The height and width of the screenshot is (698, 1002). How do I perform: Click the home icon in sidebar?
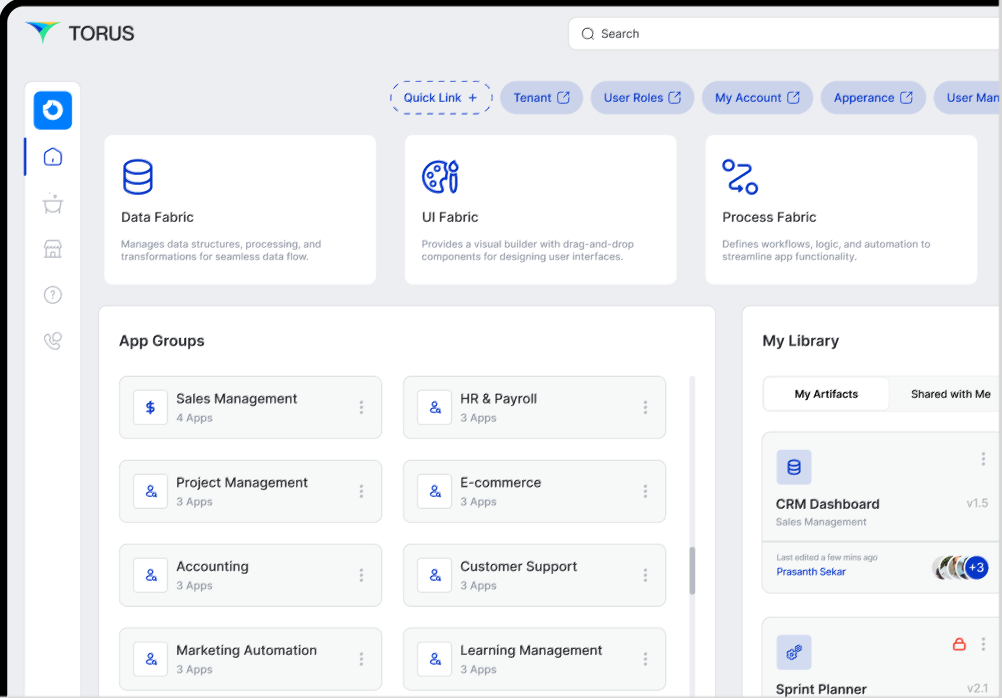[x=53, y=157]
